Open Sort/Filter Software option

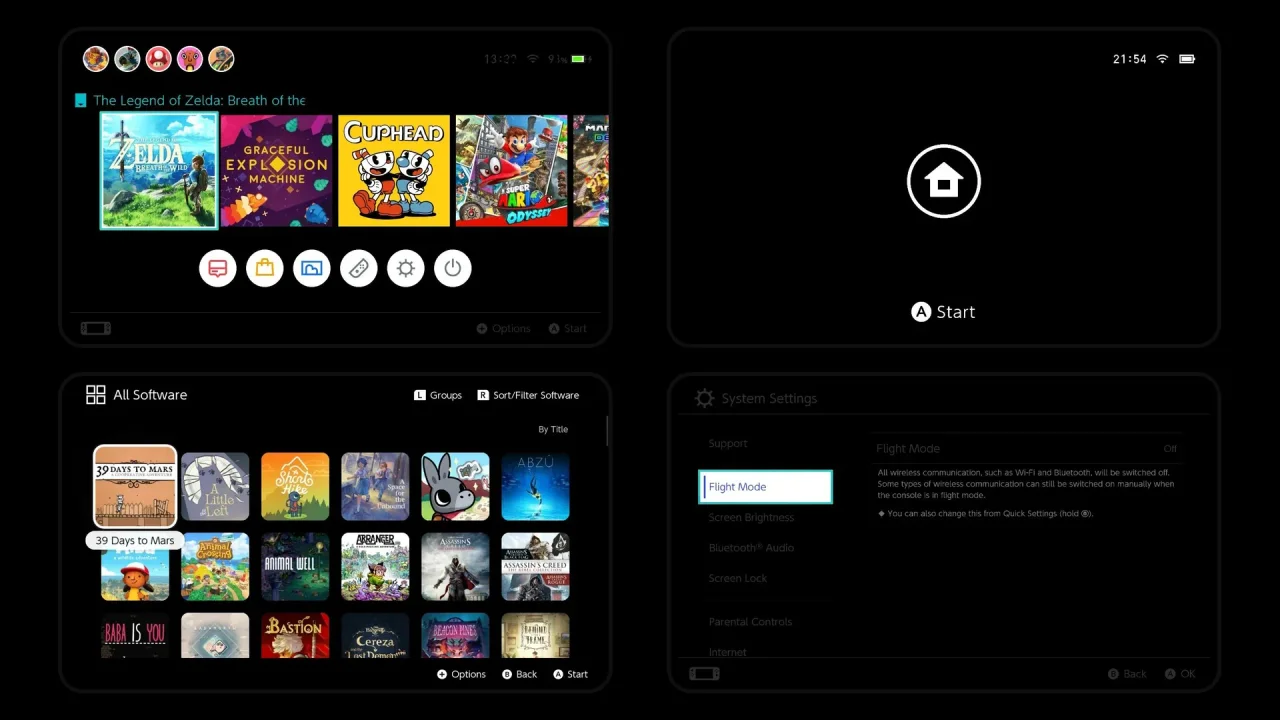pos(528,395)
